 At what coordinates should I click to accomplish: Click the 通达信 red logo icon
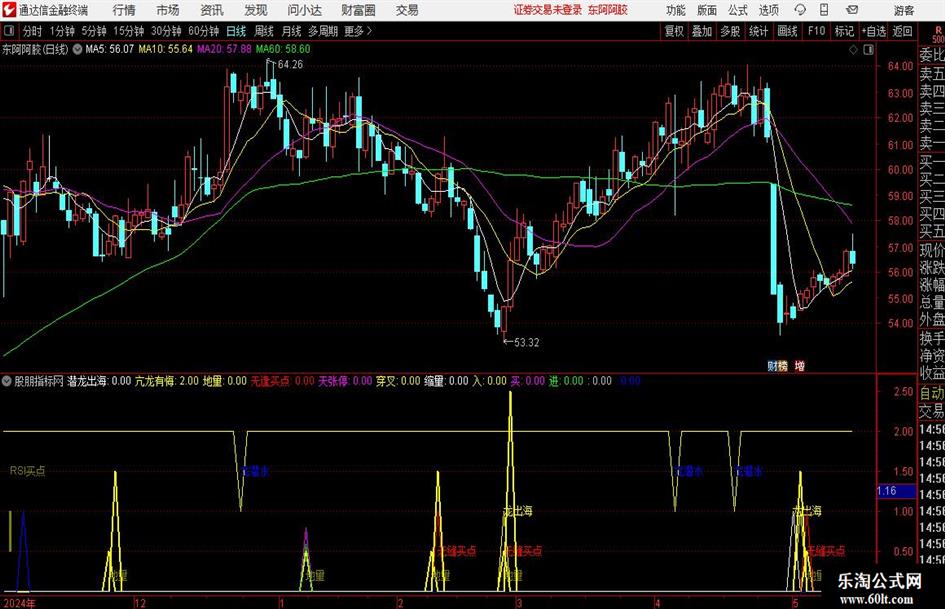pos(9,10)
